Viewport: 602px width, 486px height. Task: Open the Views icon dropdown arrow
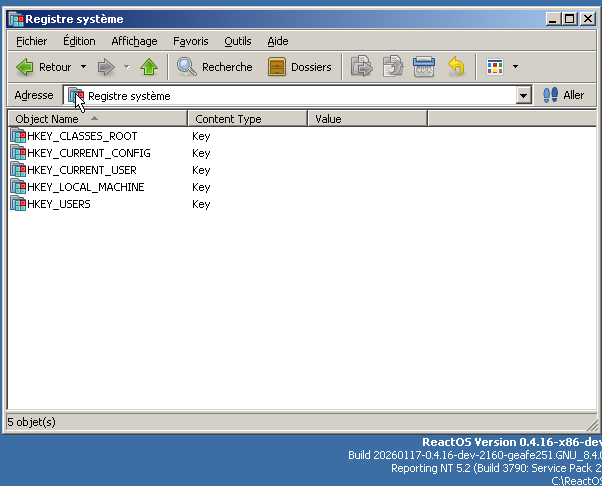(515, 67)
